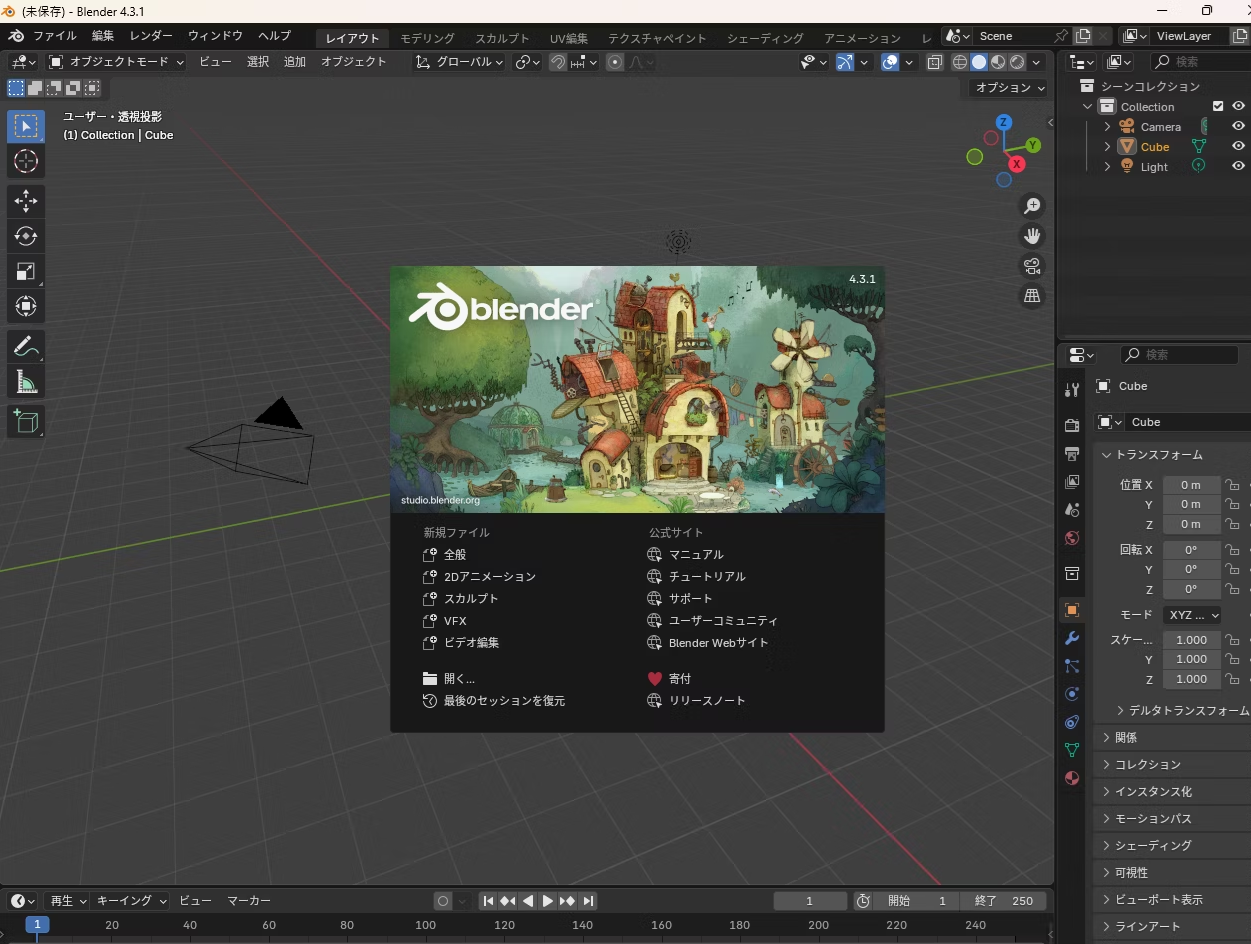Switch to the シェーディング workspace tab
Screen dimensions: 1251x944
pos(765,38)
